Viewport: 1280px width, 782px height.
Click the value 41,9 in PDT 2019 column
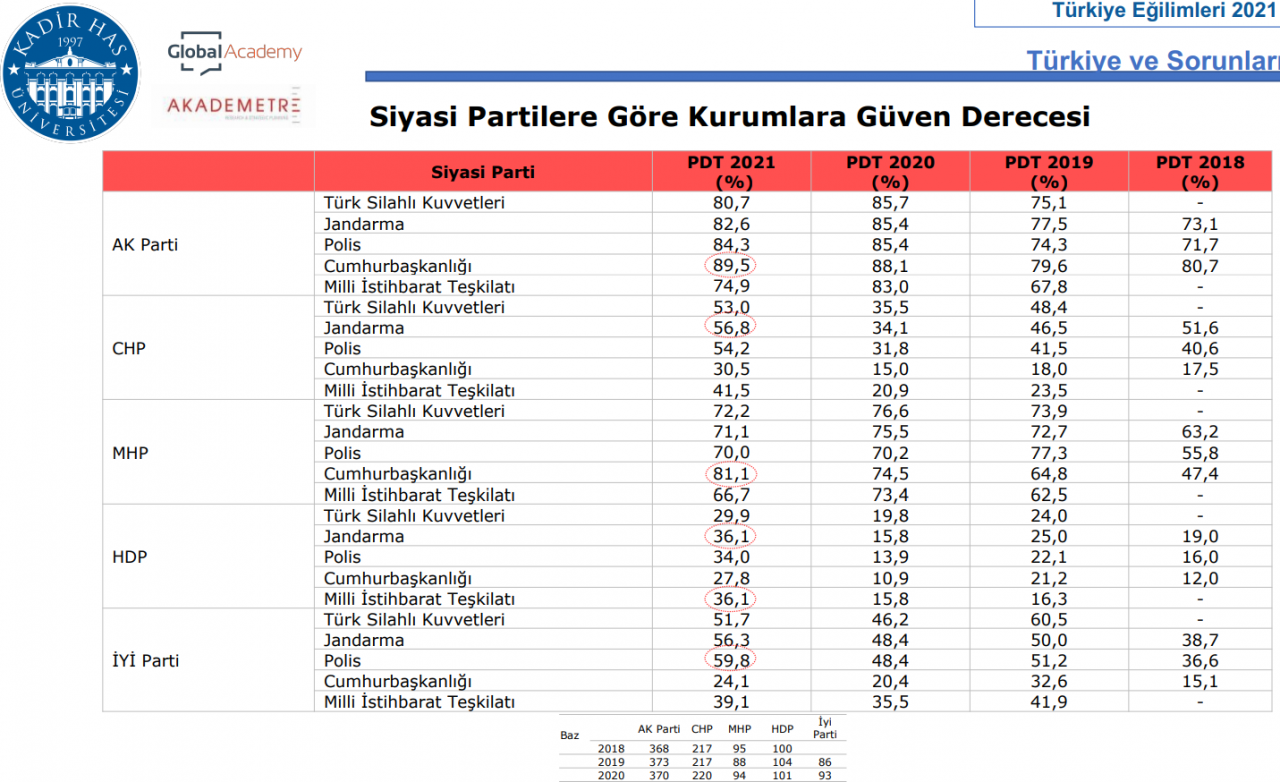[1049, 703]
